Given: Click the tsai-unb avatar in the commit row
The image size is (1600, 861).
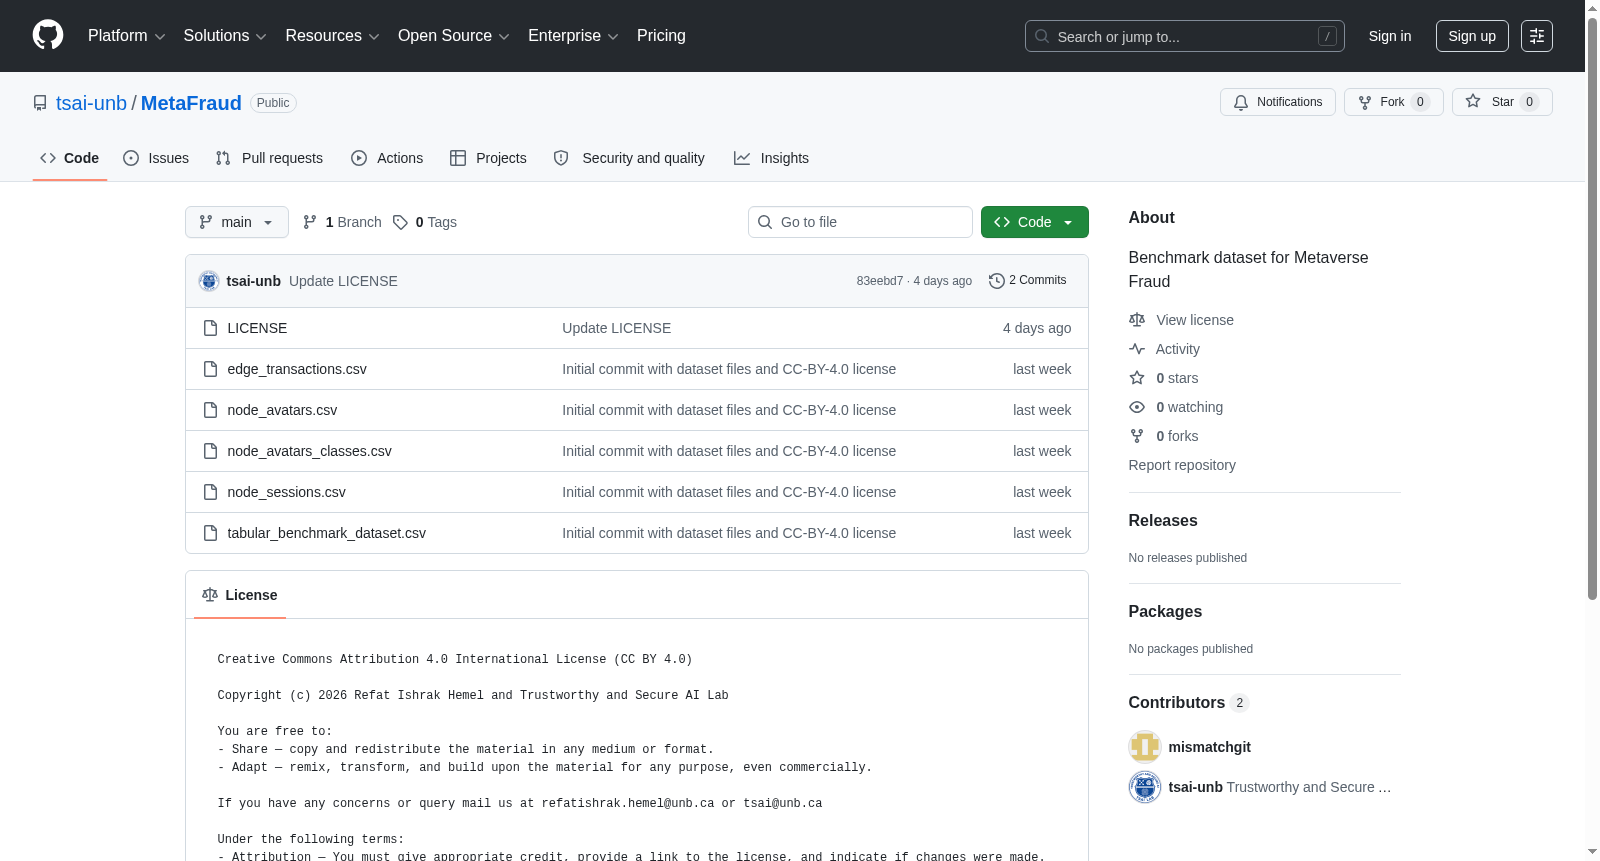Looking at the screenshot, I should click(209, 281).
